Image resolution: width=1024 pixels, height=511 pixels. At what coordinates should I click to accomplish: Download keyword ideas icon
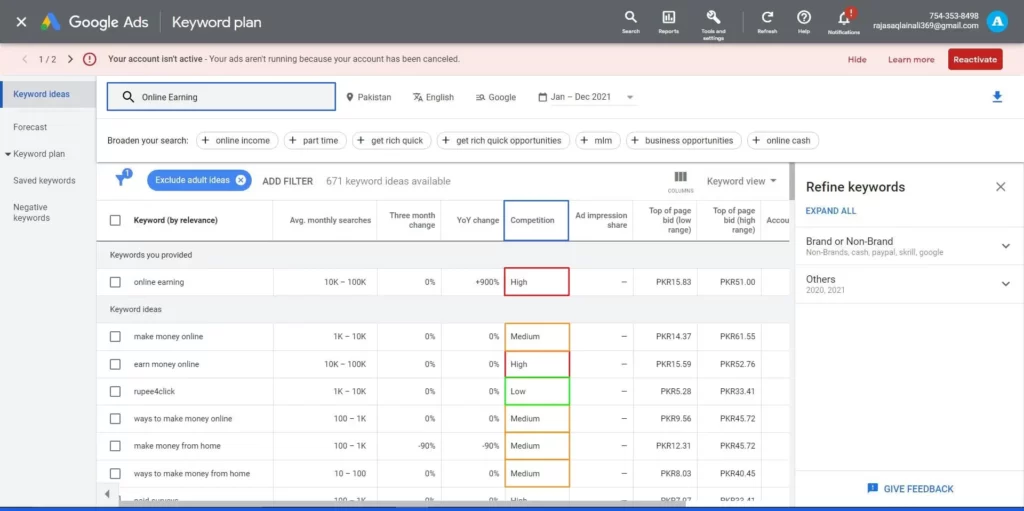point(997,97)
